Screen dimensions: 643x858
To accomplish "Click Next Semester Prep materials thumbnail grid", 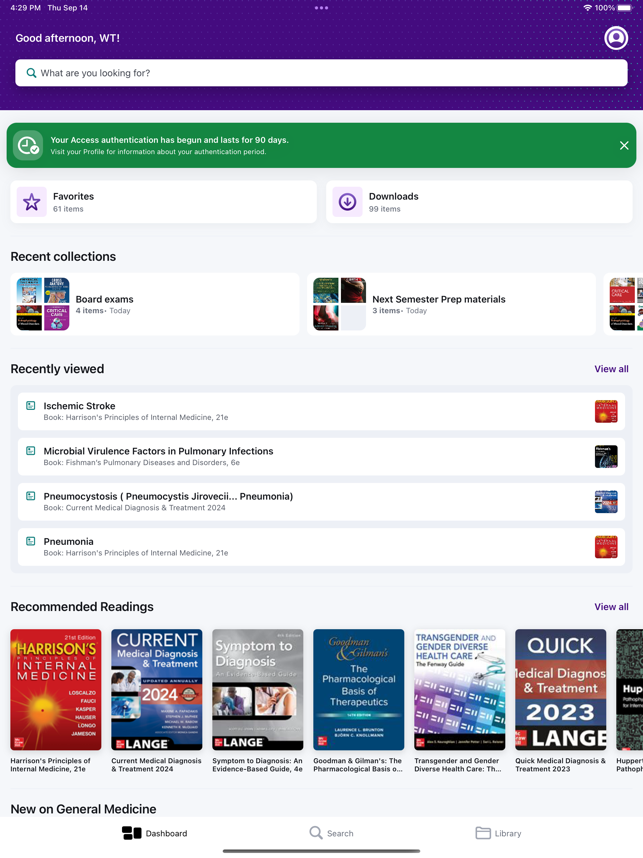I will coord(339,304).
